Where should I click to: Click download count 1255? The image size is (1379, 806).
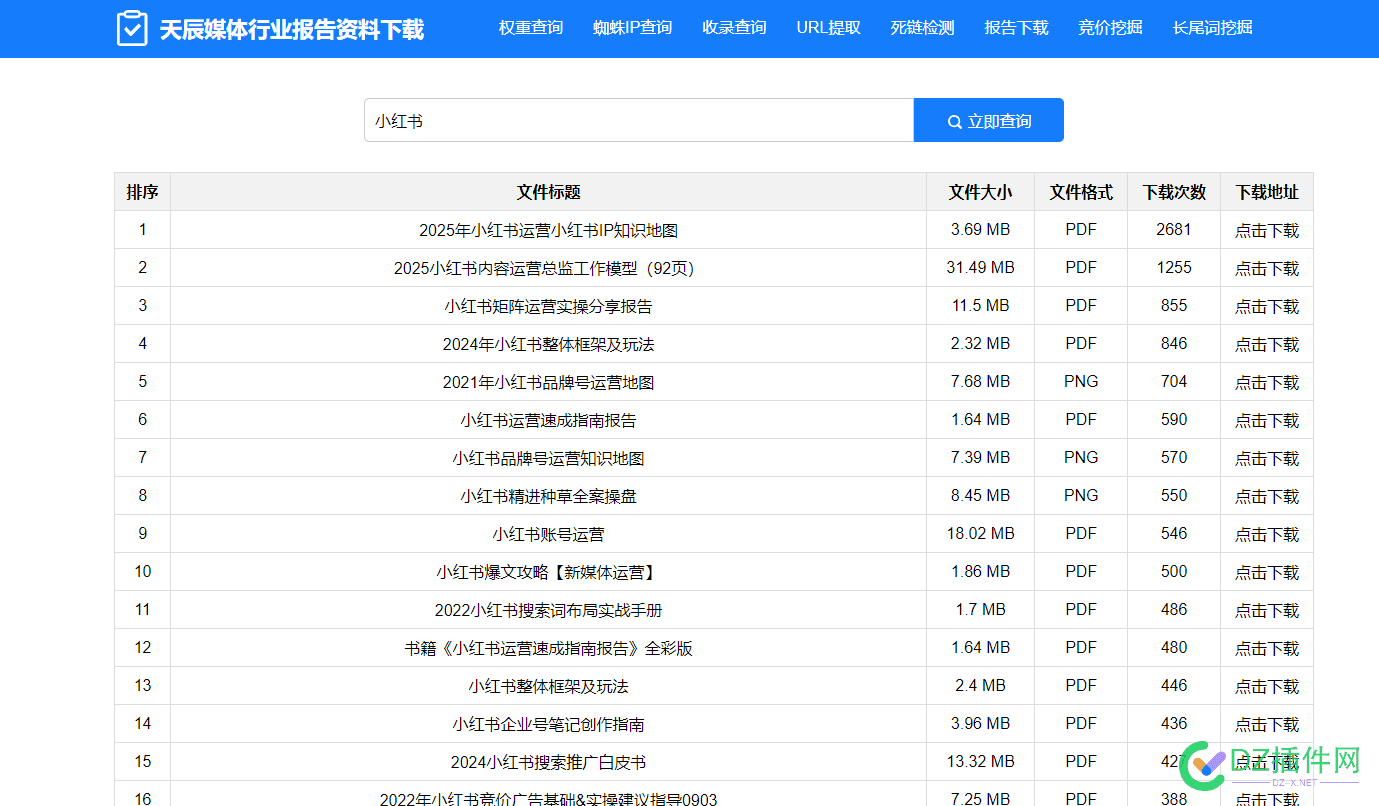(1174, 268)
